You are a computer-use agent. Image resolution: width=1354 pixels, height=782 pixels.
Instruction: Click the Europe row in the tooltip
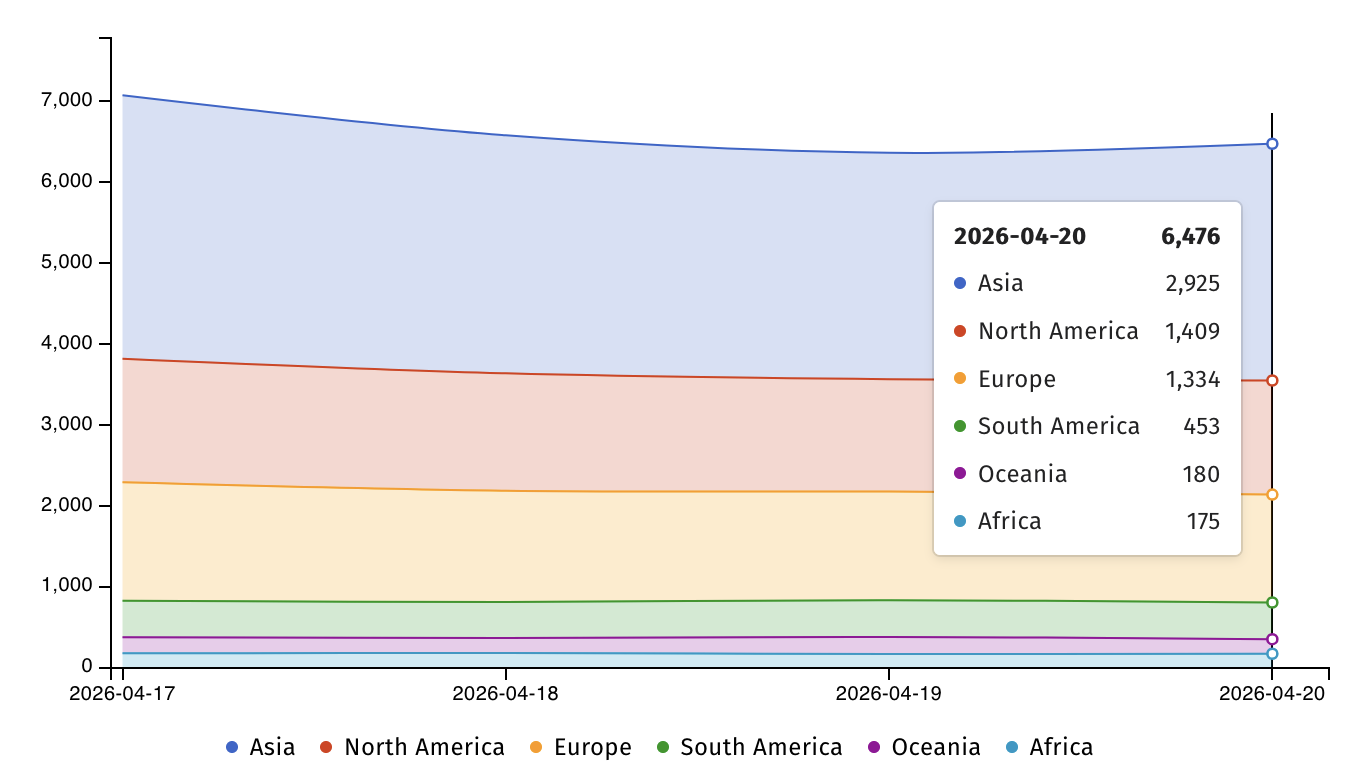(1086, 379)
